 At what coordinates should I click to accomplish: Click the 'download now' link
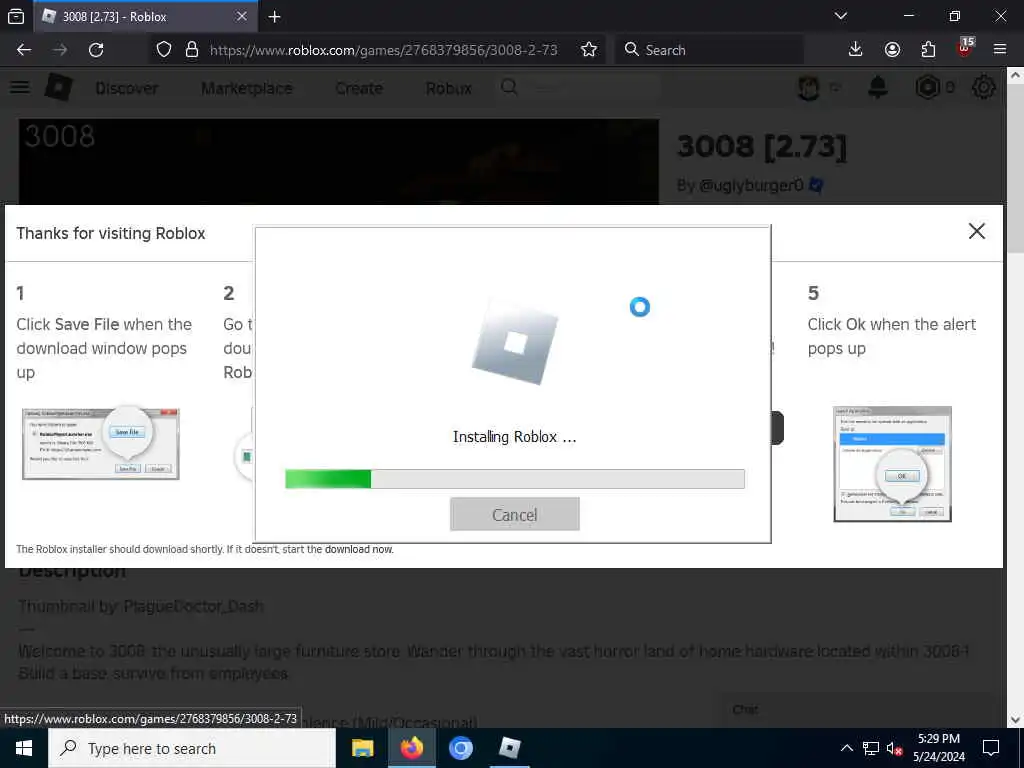pos(359,549)
